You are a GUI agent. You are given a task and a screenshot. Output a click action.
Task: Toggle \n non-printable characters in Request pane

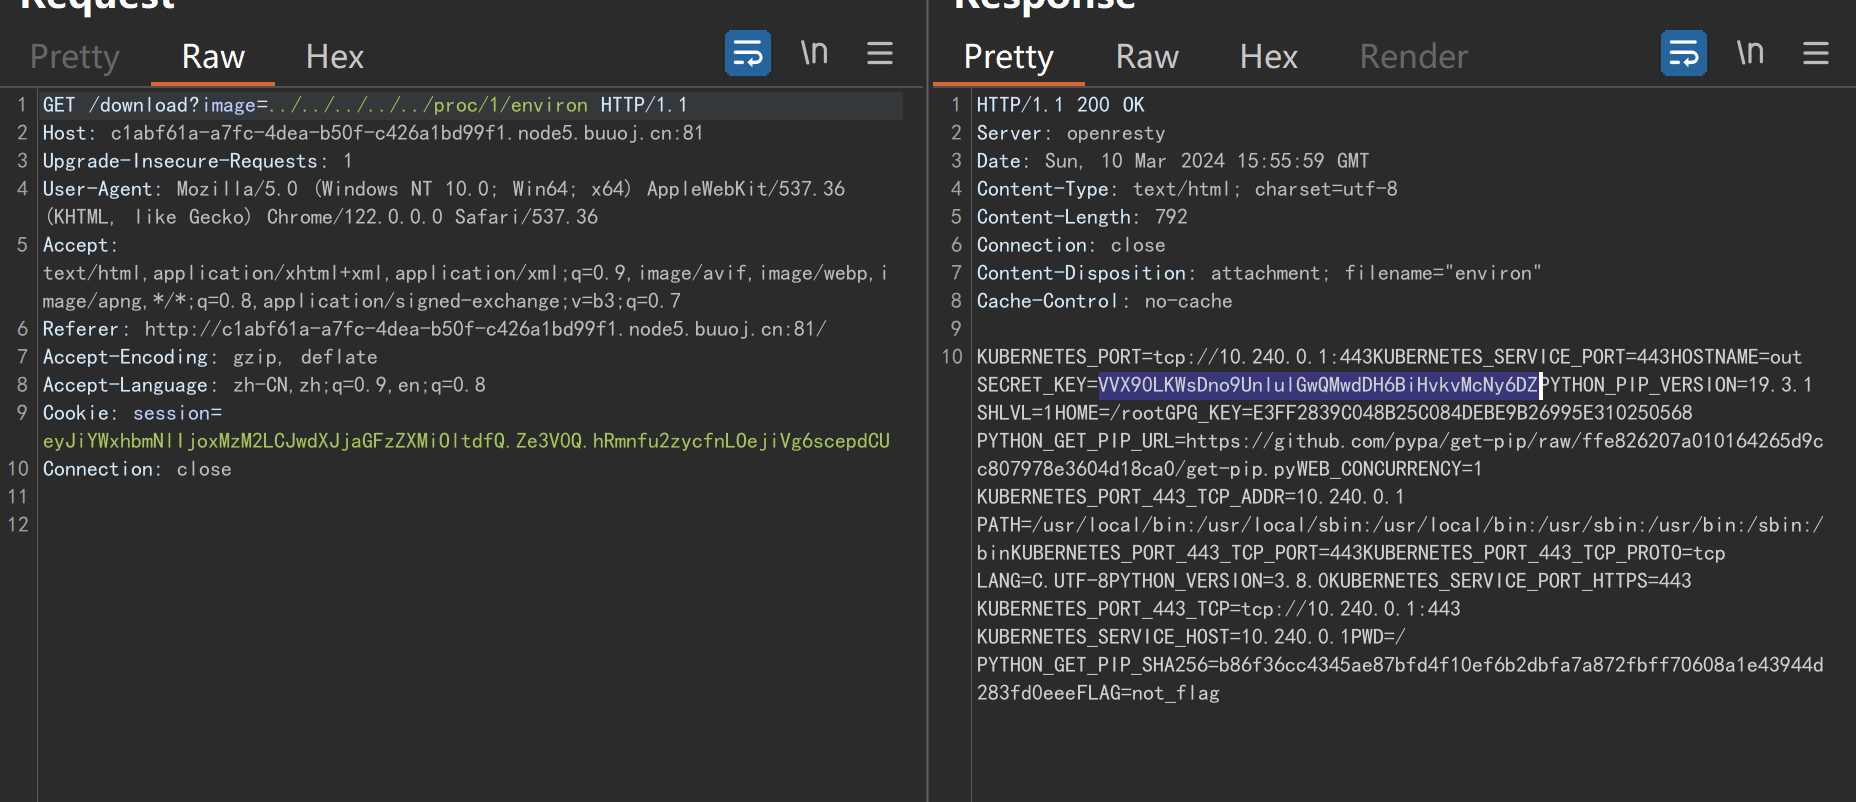(x=814, y=53)
